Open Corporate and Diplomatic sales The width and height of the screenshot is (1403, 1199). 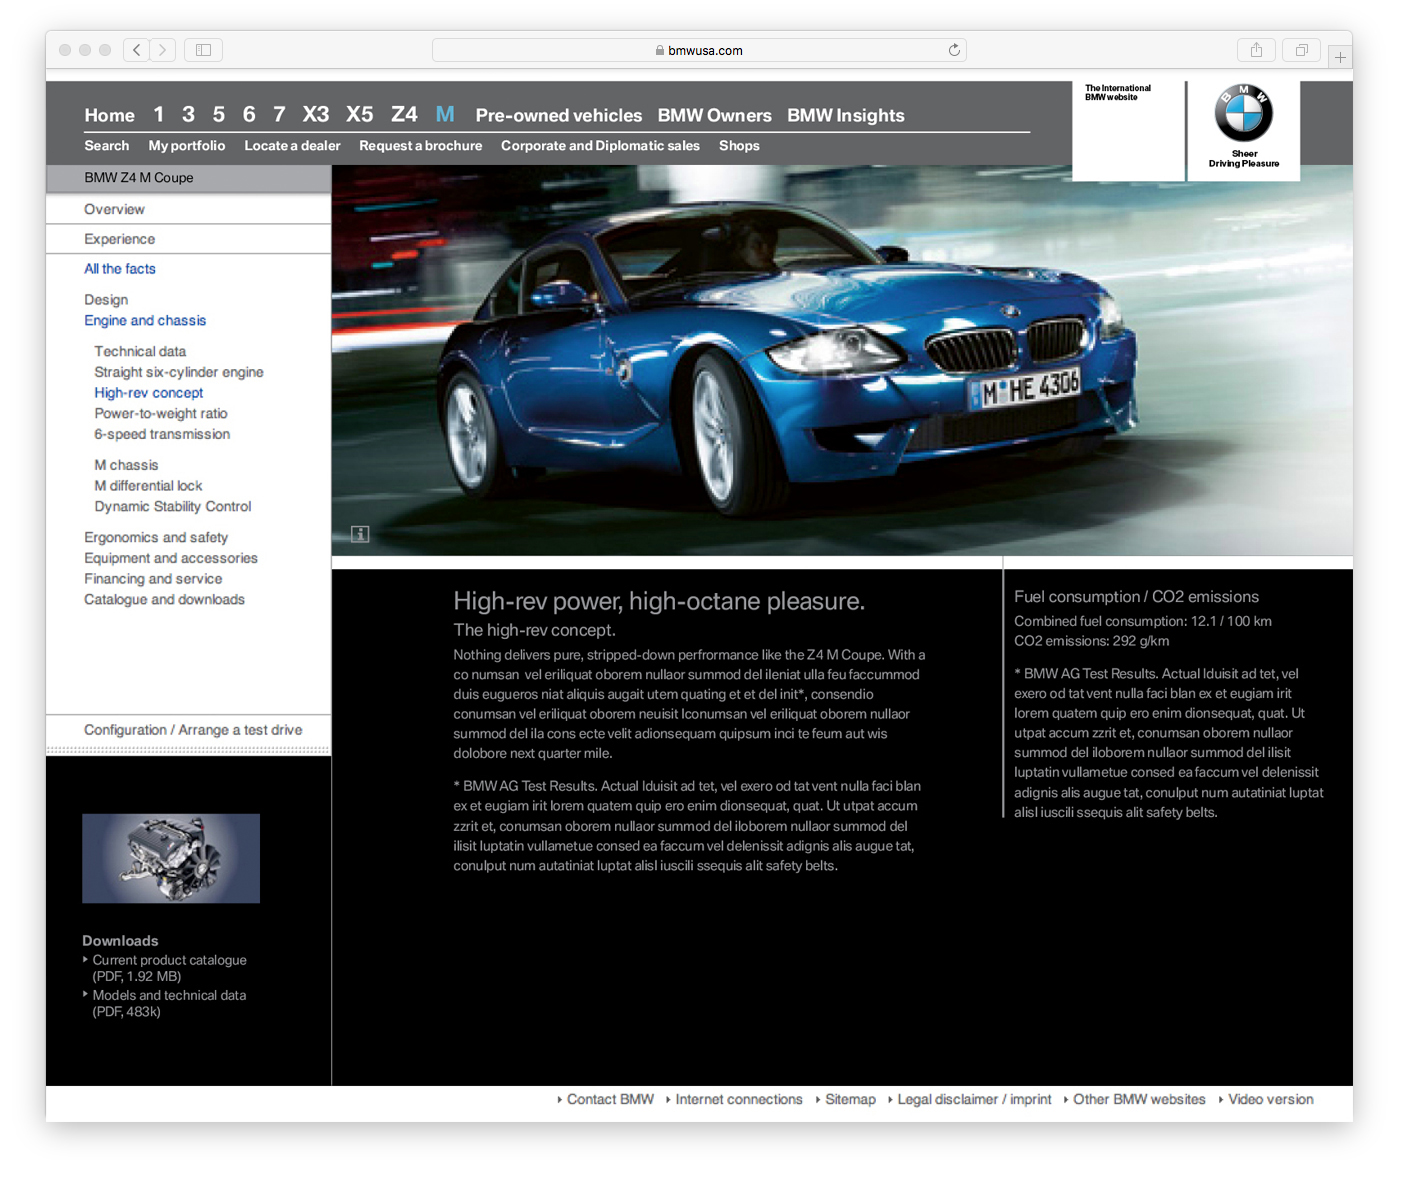tap(600, 146)
